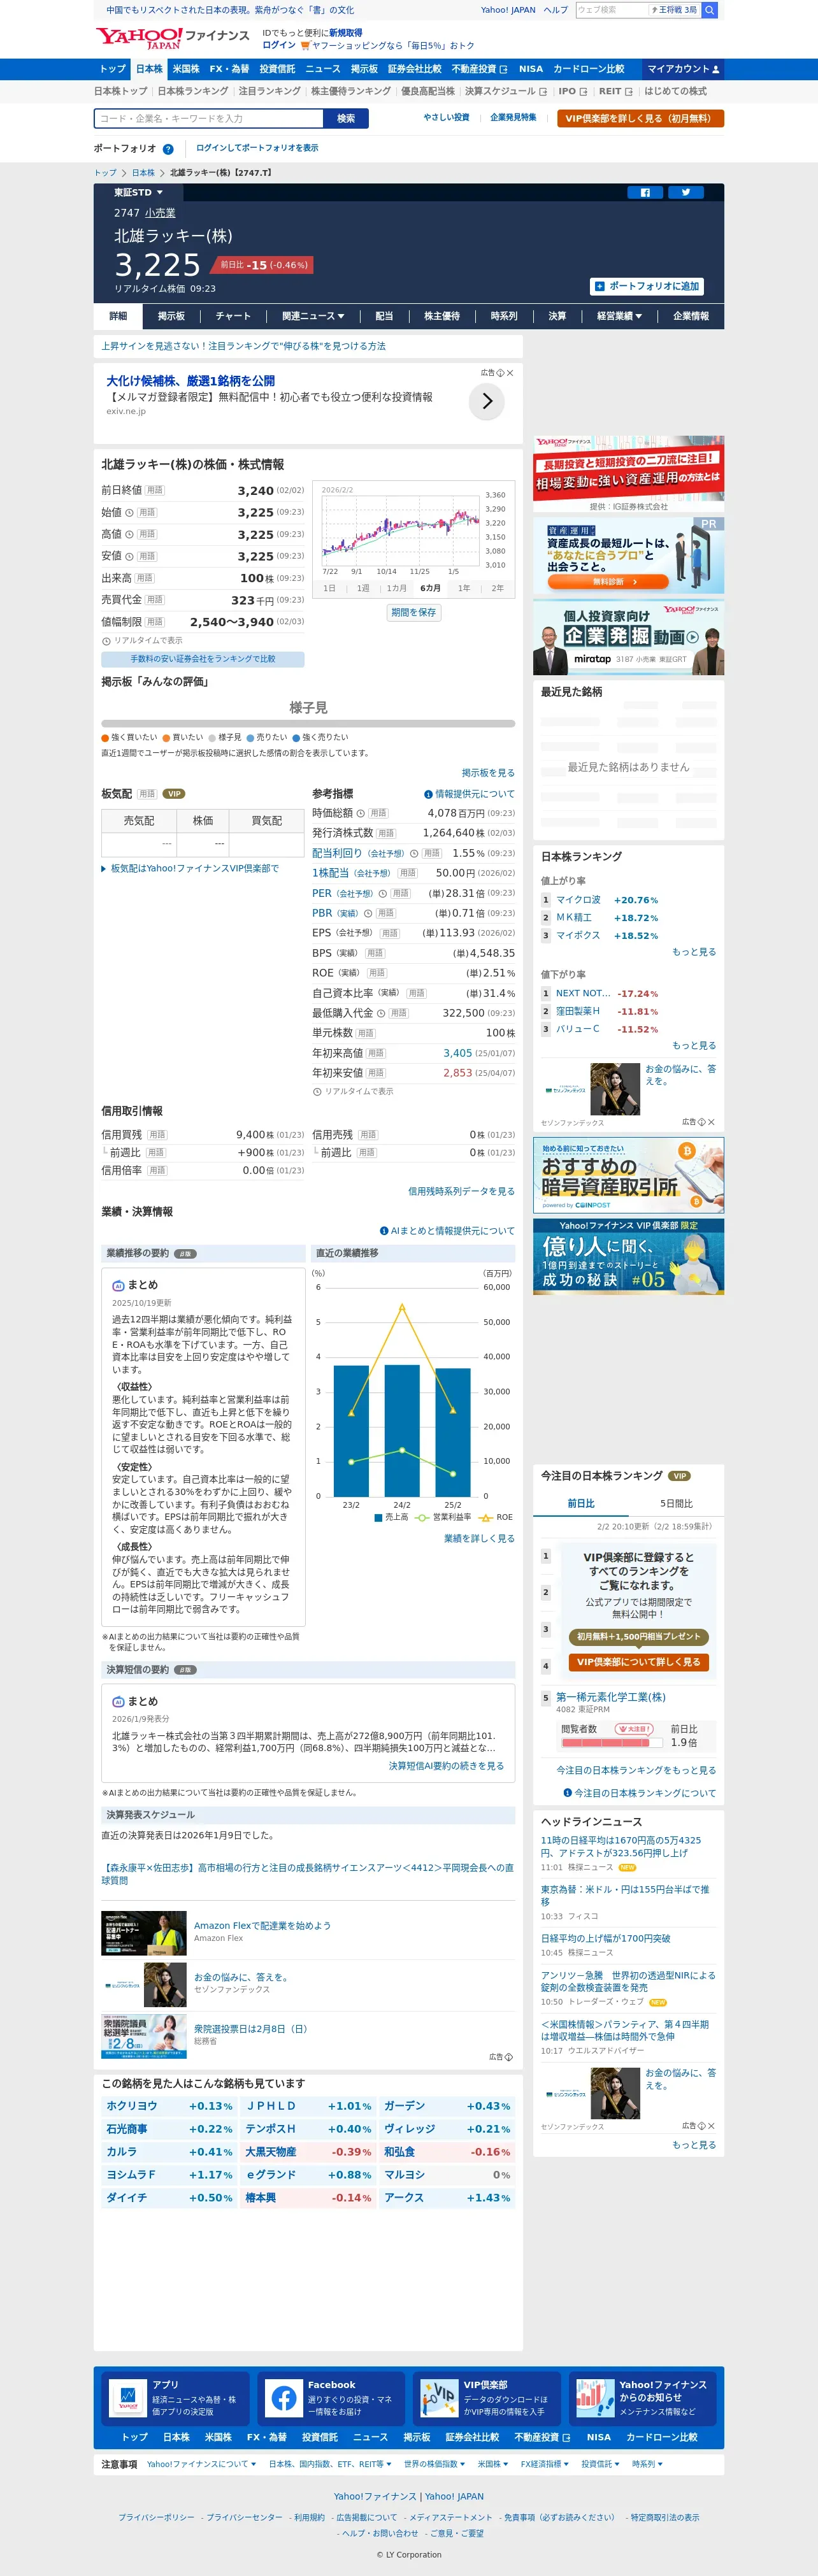Select the 1年 chart period
This screenshot has width=818, height=2576.
tap(464, 588)
